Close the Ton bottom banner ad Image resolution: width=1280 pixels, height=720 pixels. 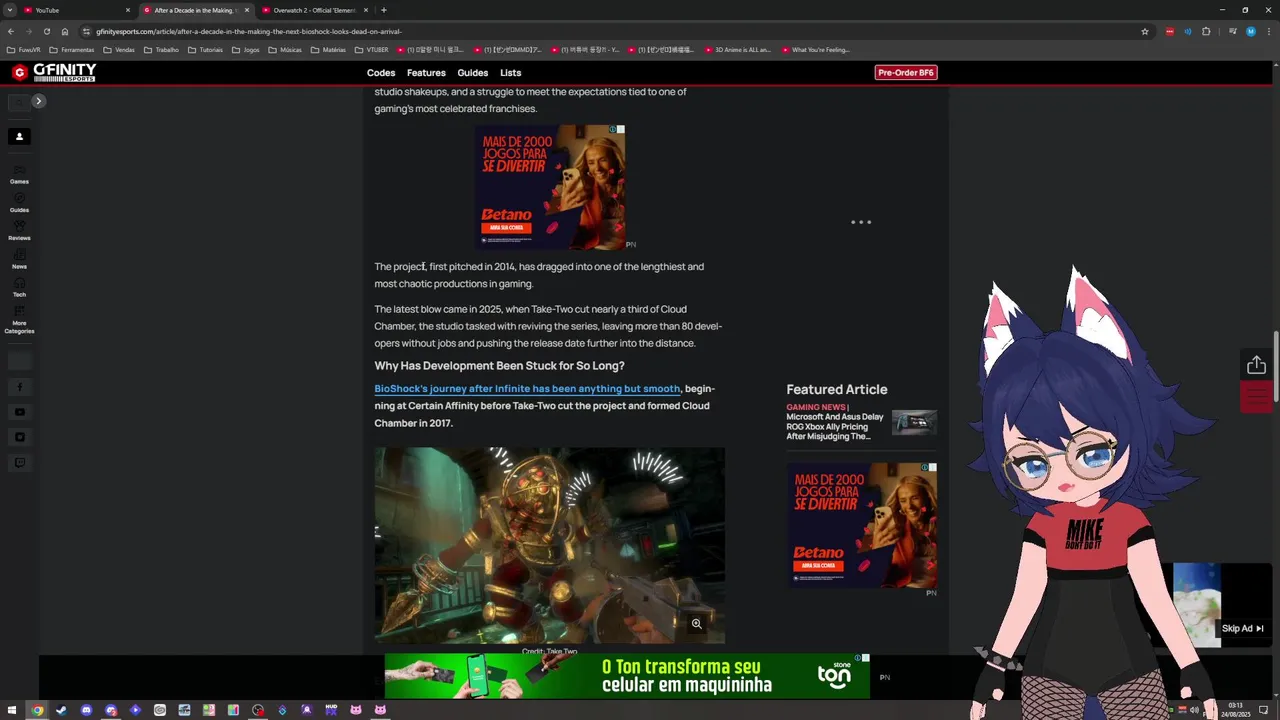[866, 658]
